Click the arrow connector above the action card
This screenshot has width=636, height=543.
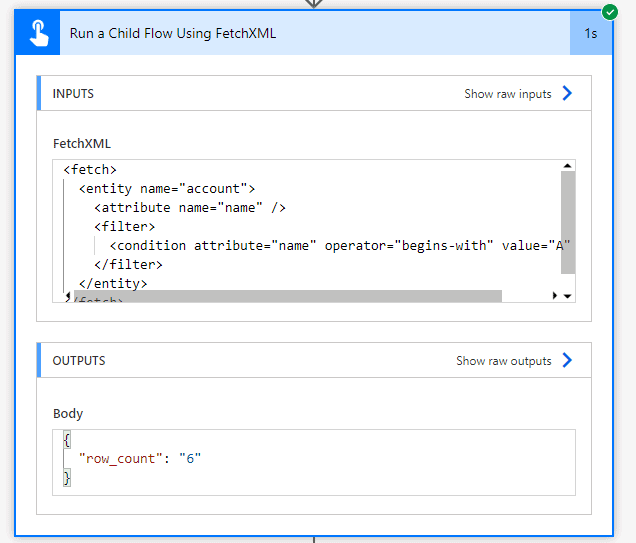[314, 4]
